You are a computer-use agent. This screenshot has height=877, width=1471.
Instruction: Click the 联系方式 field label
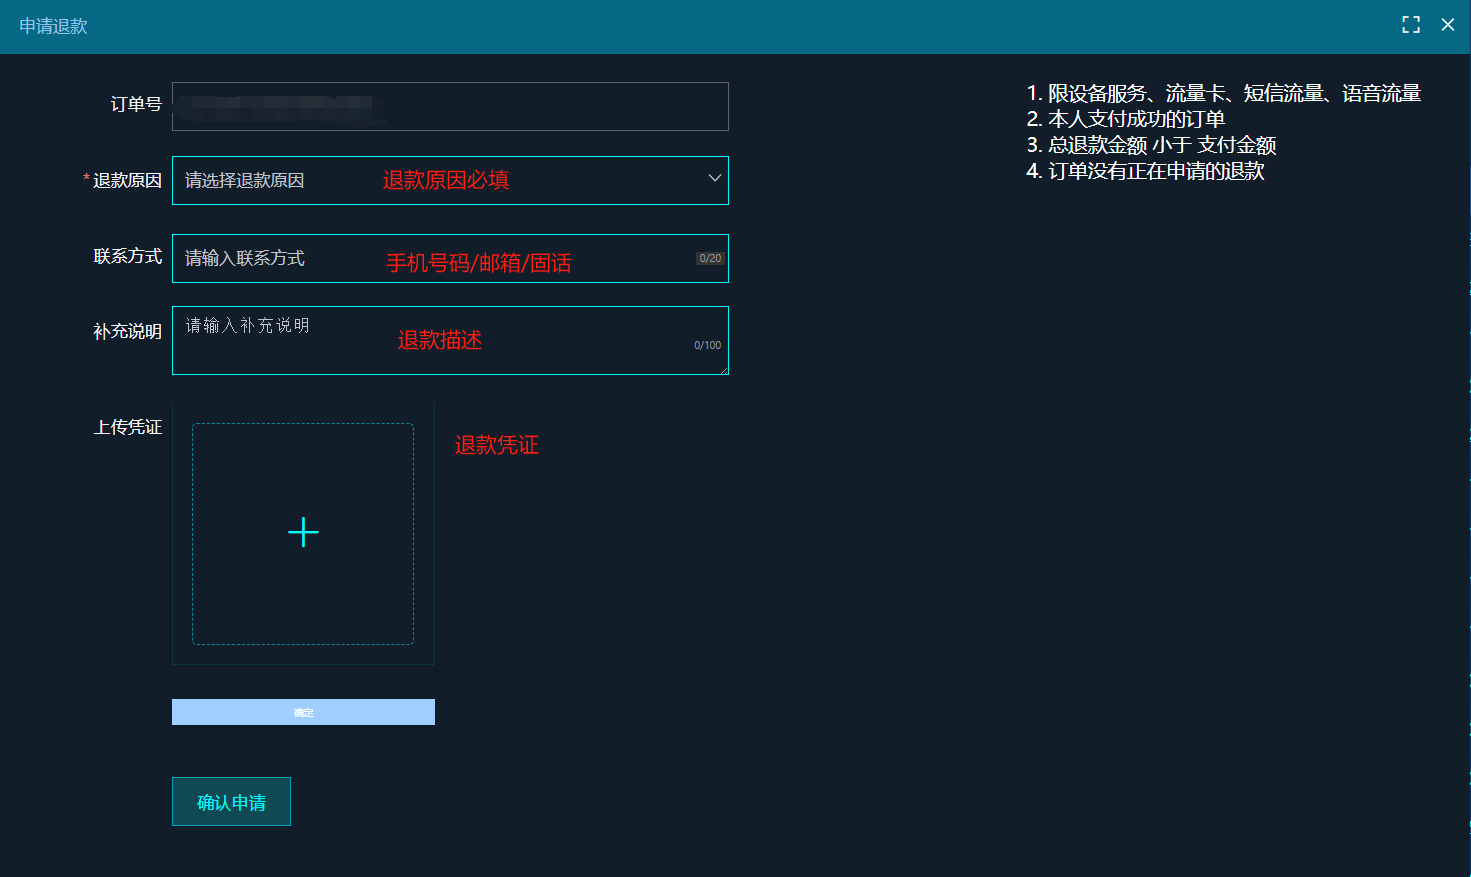tap(127, 256)
